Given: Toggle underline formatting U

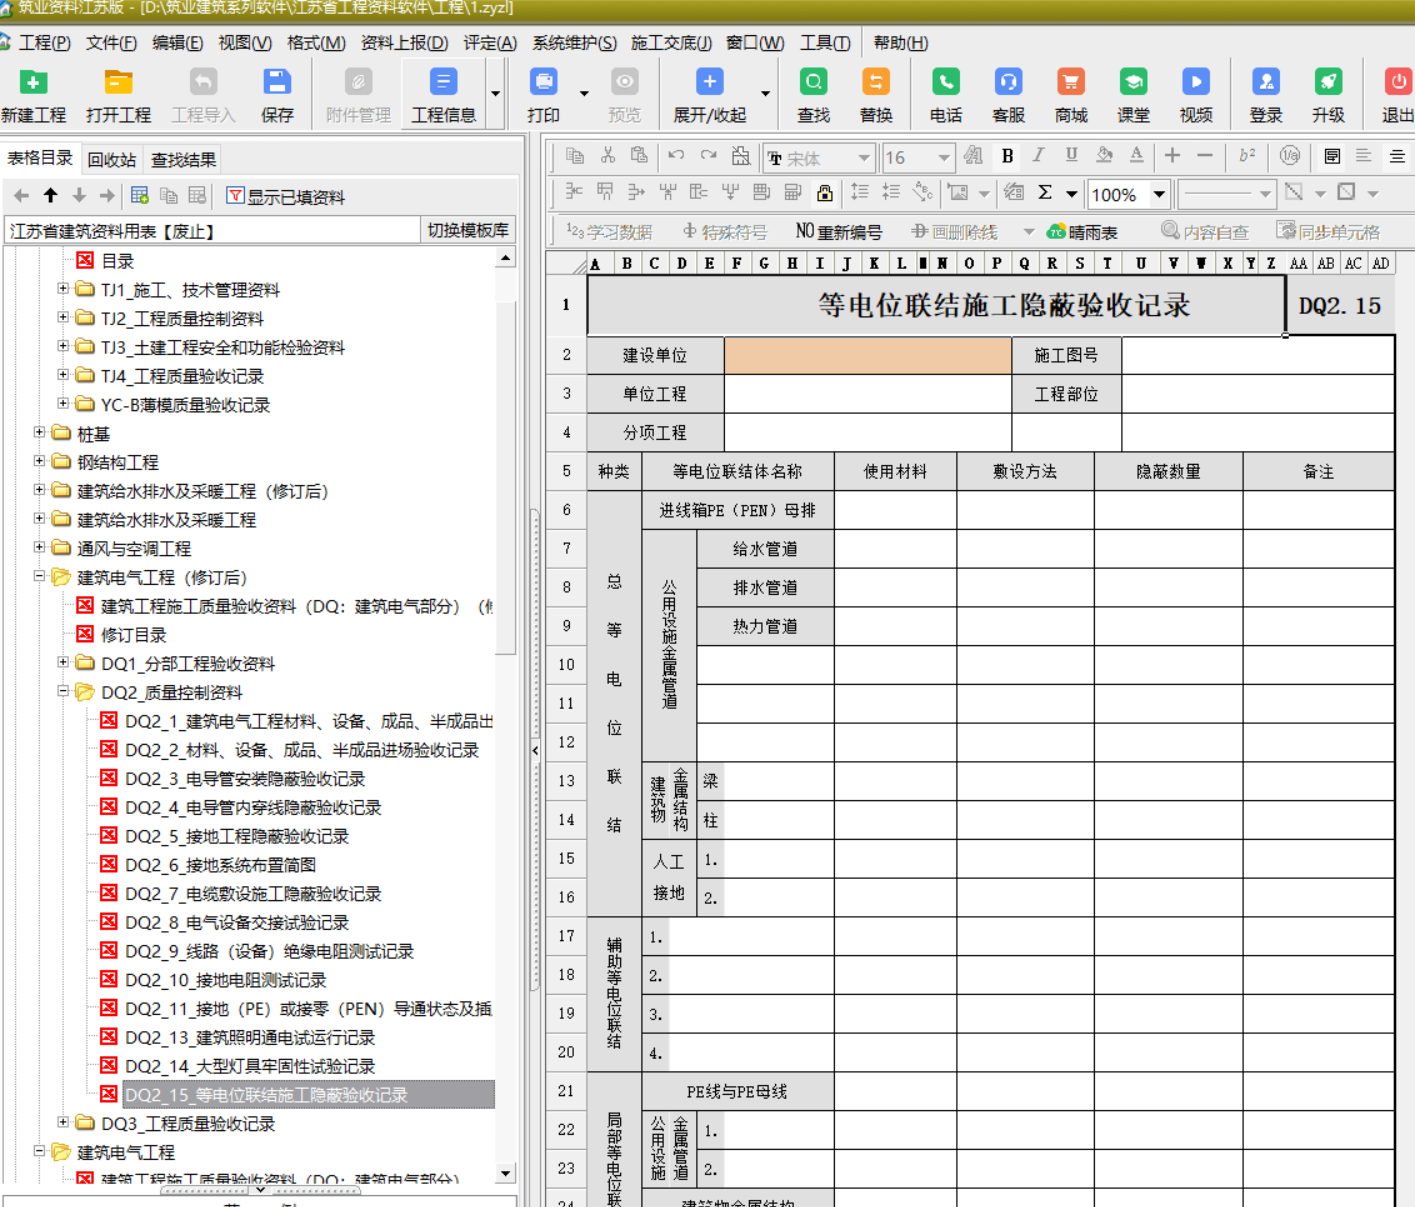Looking at the screenshot, I should pos(1071,156).
